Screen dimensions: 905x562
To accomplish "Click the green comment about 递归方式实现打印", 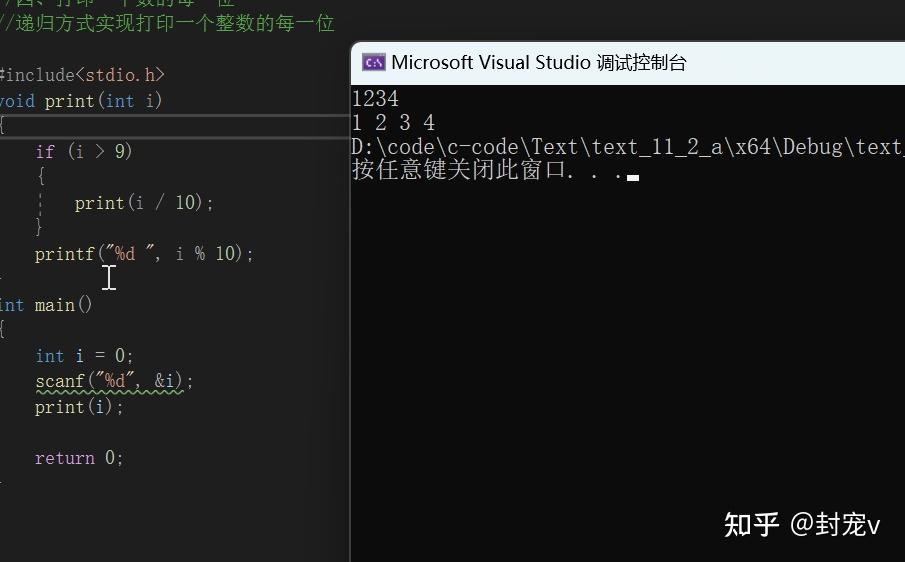I will (168, 23).
